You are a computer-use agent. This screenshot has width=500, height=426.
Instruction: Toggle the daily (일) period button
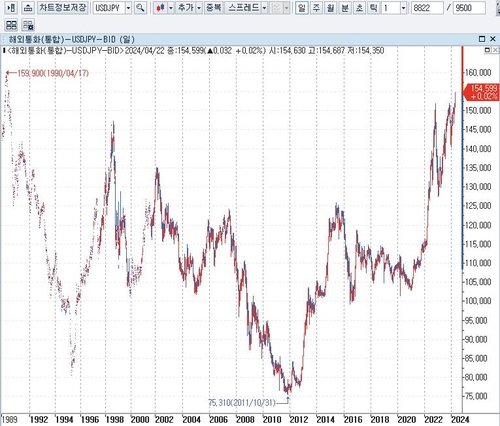point(302,8)
